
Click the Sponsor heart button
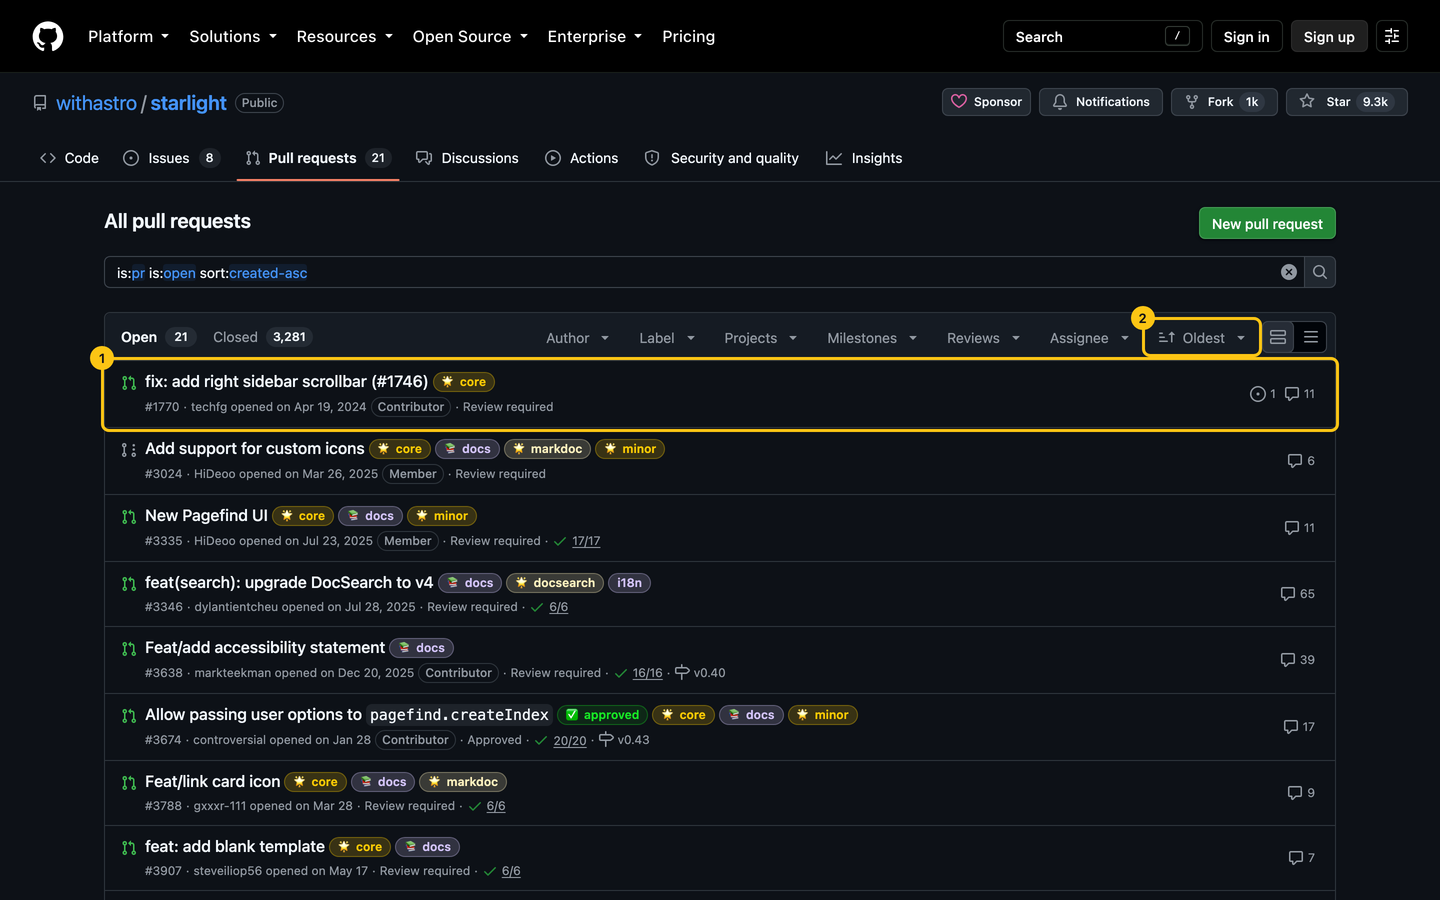[986, 102]
